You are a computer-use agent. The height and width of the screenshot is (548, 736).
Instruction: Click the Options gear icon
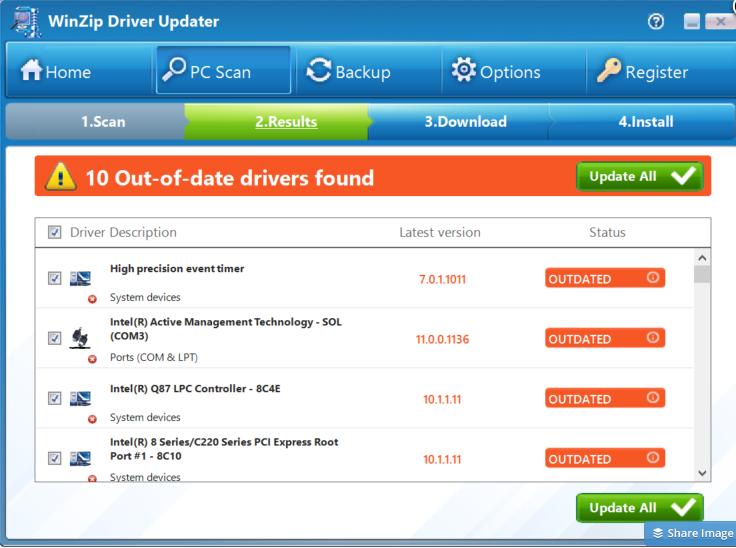(x=464, y=69)
